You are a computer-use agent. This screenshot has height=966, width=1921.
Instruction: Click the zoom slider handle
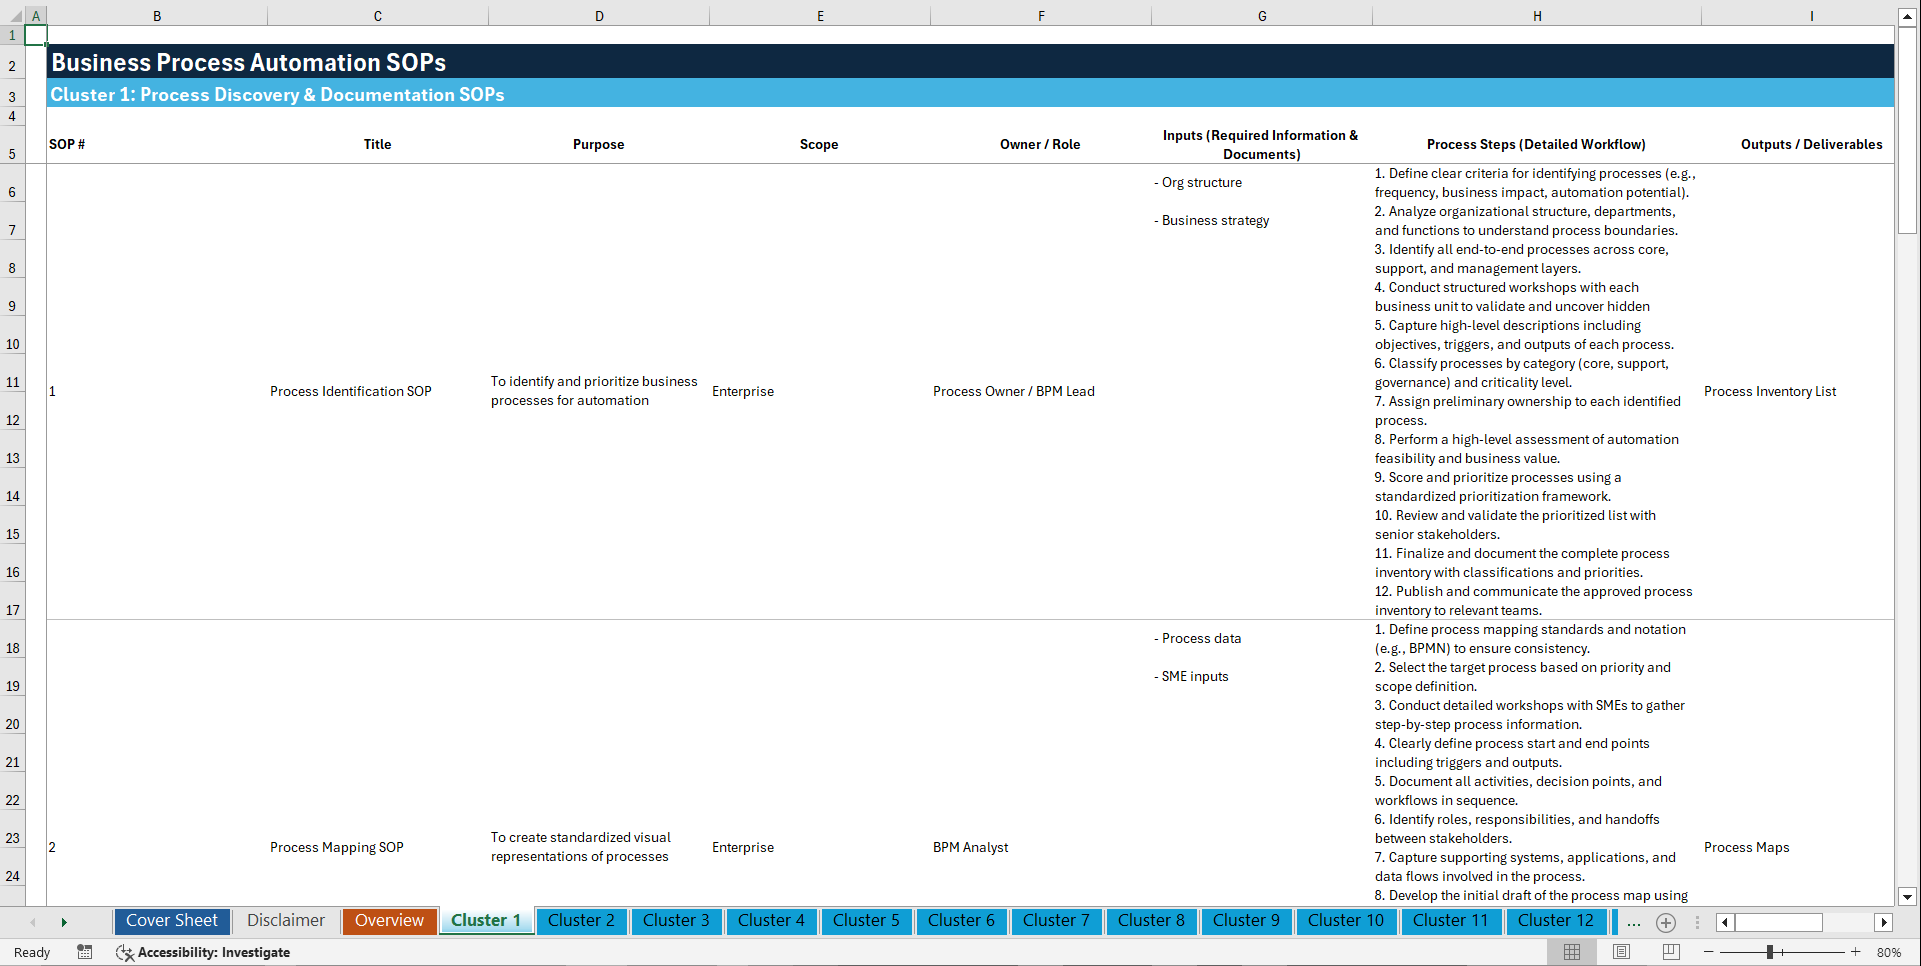[x=1769, y=952]
